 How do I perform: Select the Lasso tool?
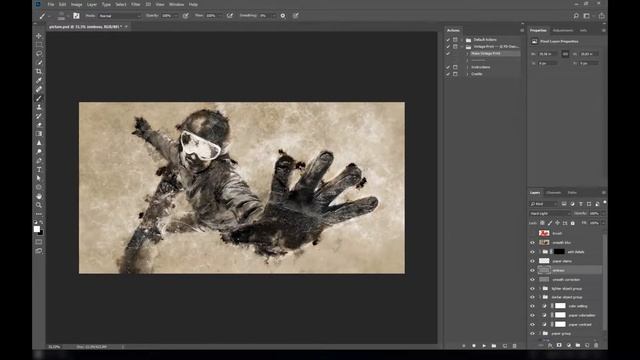[39, 53]
